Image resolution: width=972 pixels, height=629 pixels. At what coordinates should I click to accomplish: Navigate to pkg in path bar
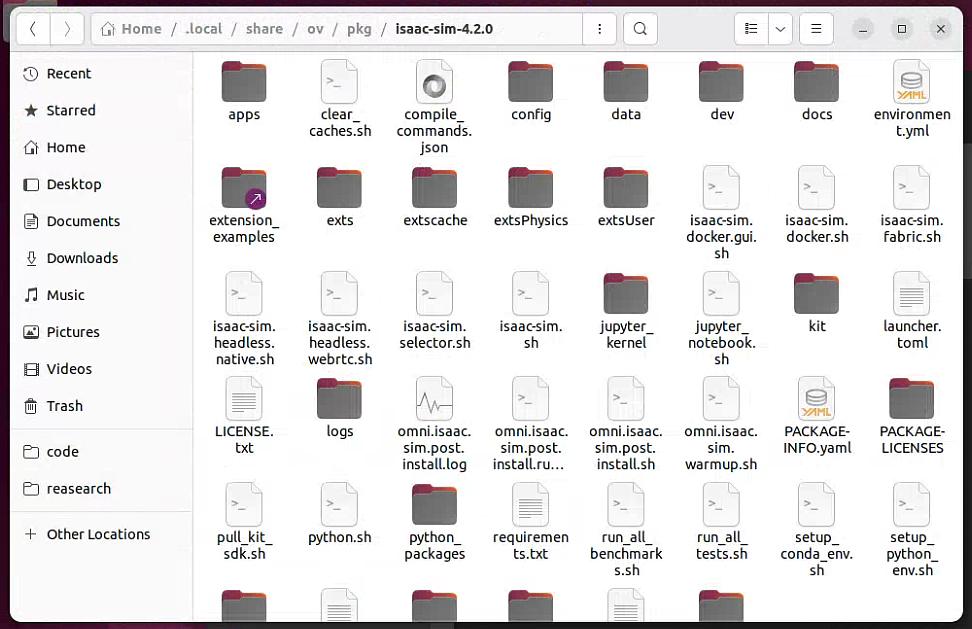(x=359, y=29)
